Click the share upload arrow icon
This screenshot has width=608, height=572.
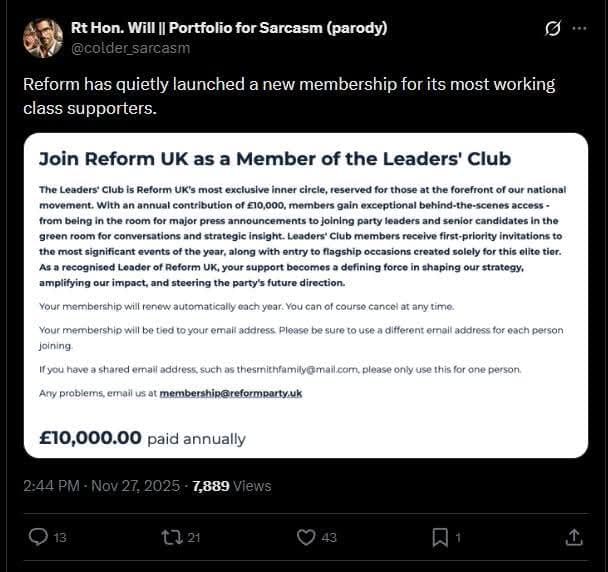574,537
